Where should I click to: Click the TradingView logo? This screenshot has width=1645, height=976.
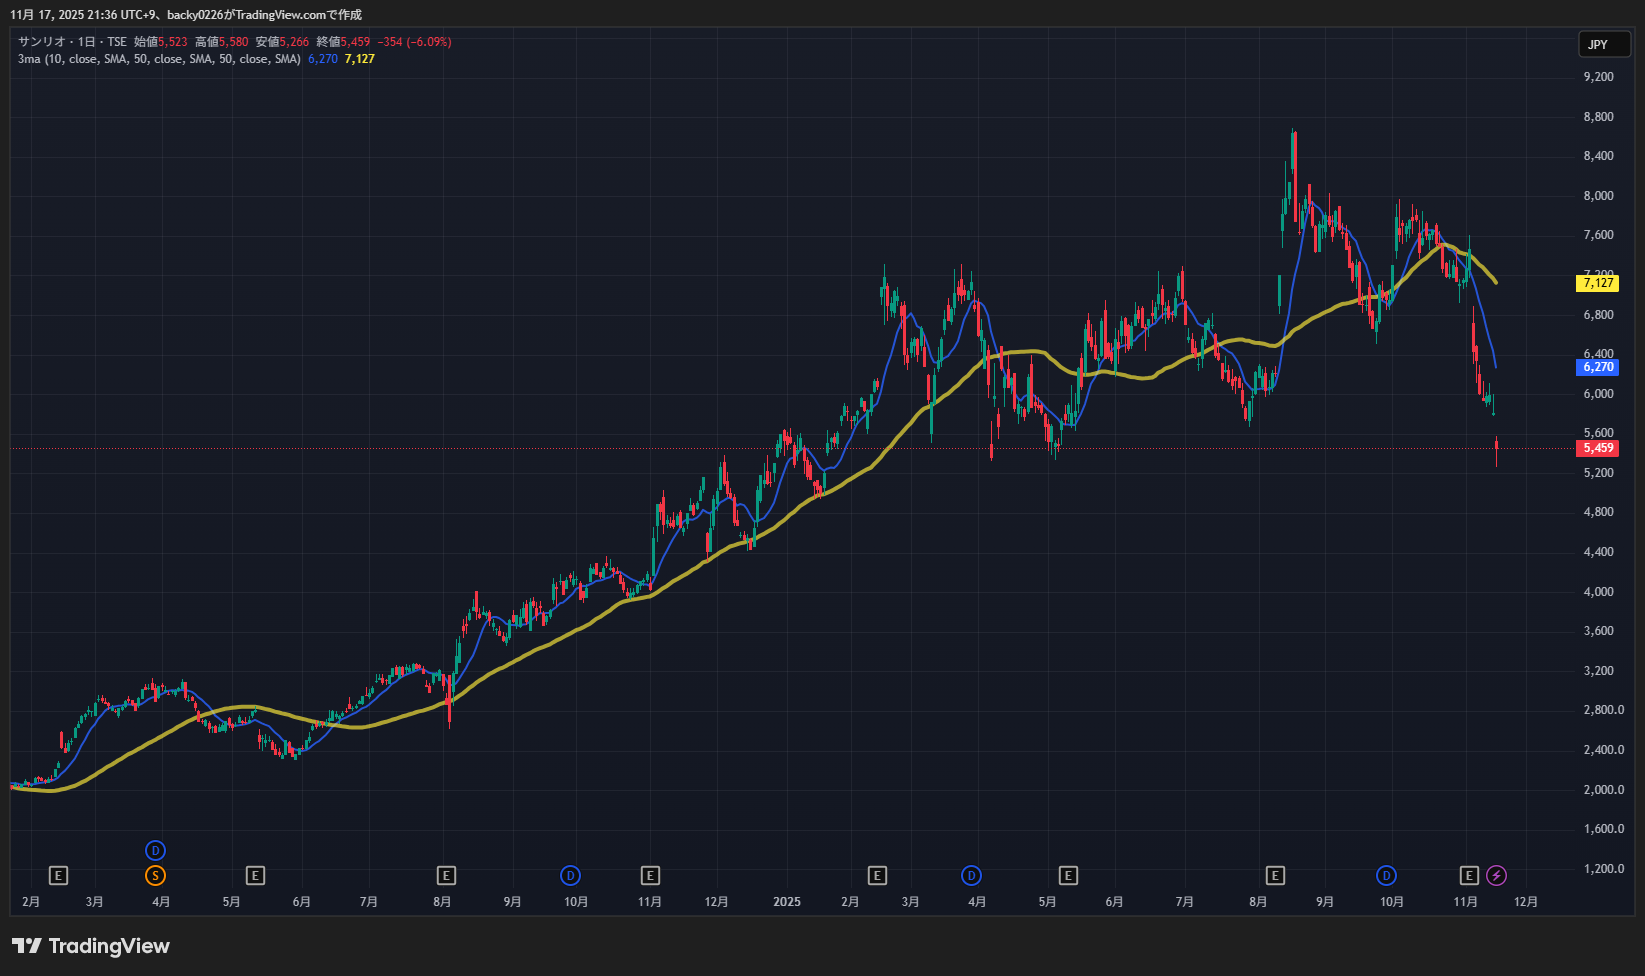click(x=91, y=946)
